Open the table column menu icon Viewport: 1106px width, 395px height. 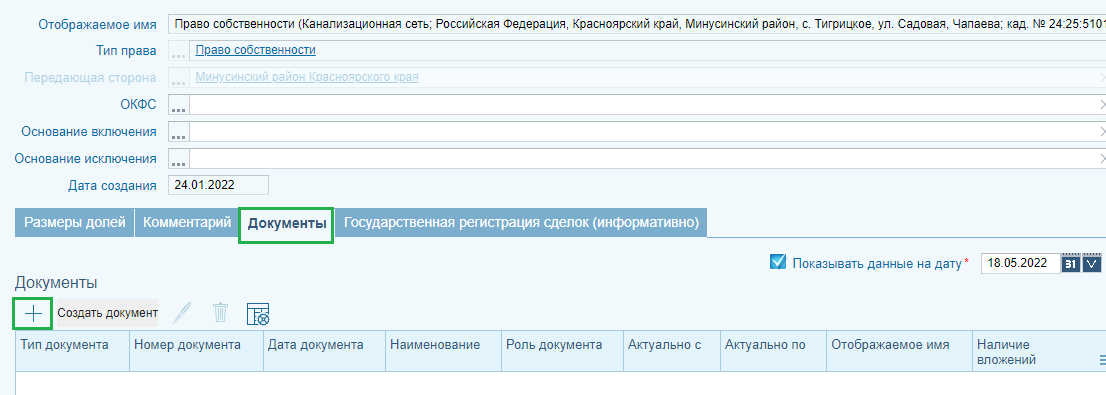point(1101,360)
